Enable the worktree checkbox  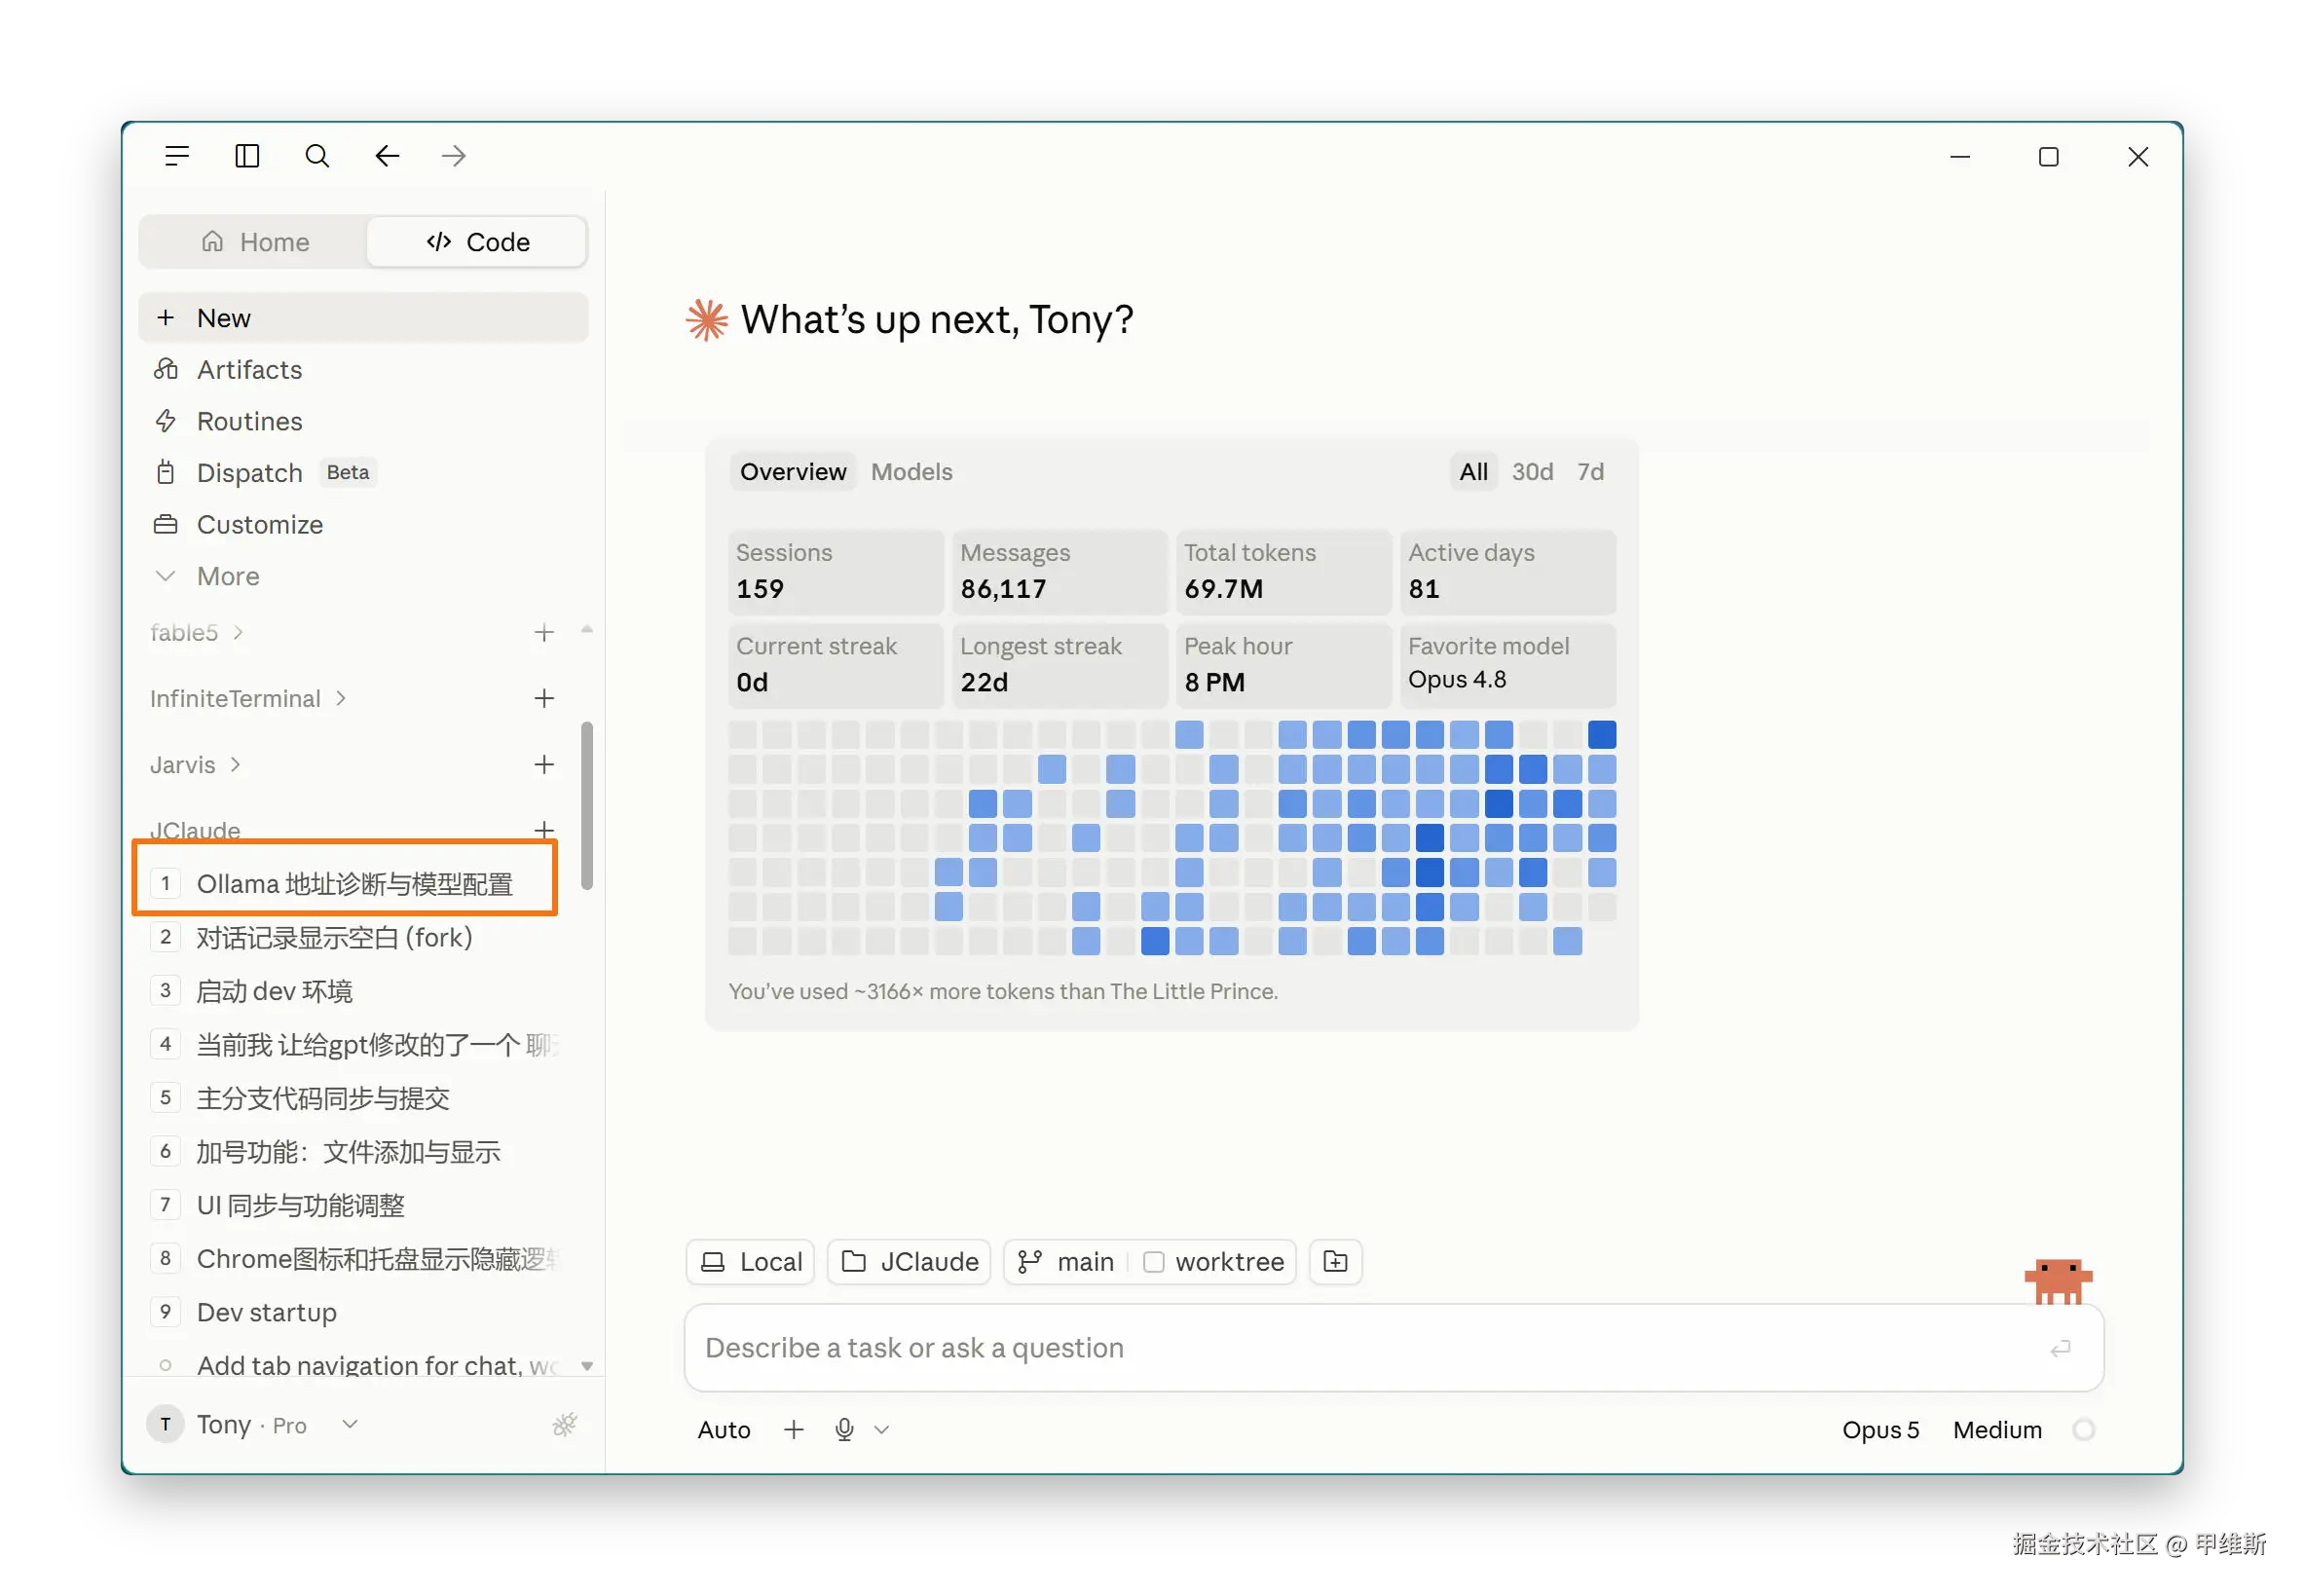1154,1262
